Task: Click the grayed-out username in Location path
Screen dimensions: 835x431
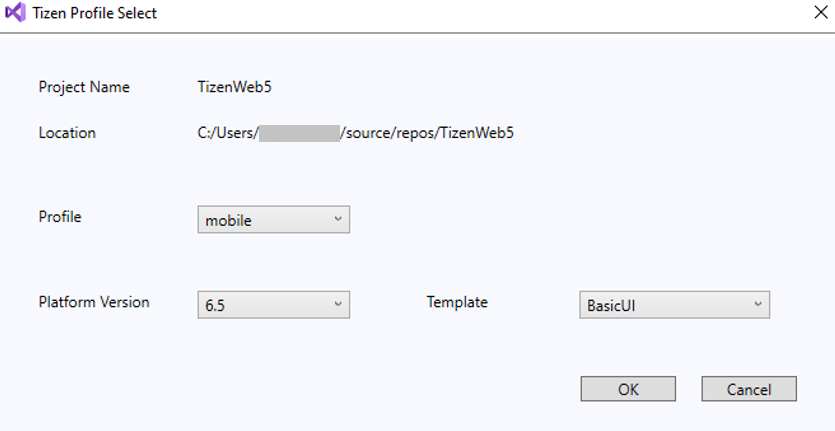Action: click(x=299, y=133)
